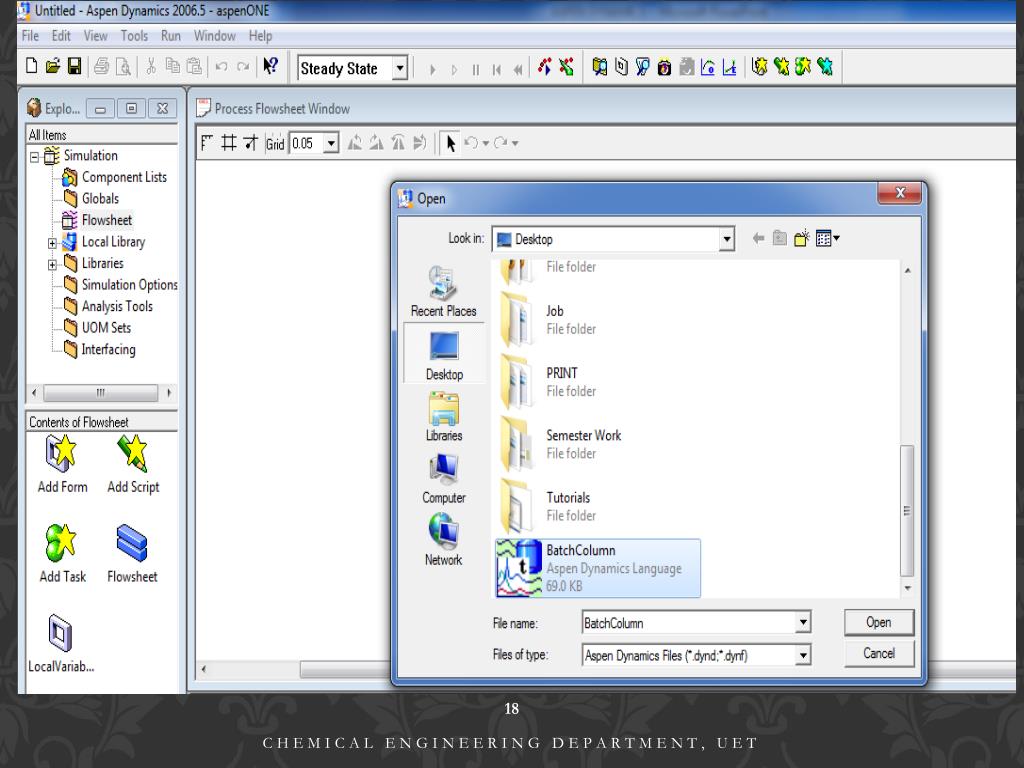Click the LocalVariables icon

pyautogui.click(x=61, y=644)
